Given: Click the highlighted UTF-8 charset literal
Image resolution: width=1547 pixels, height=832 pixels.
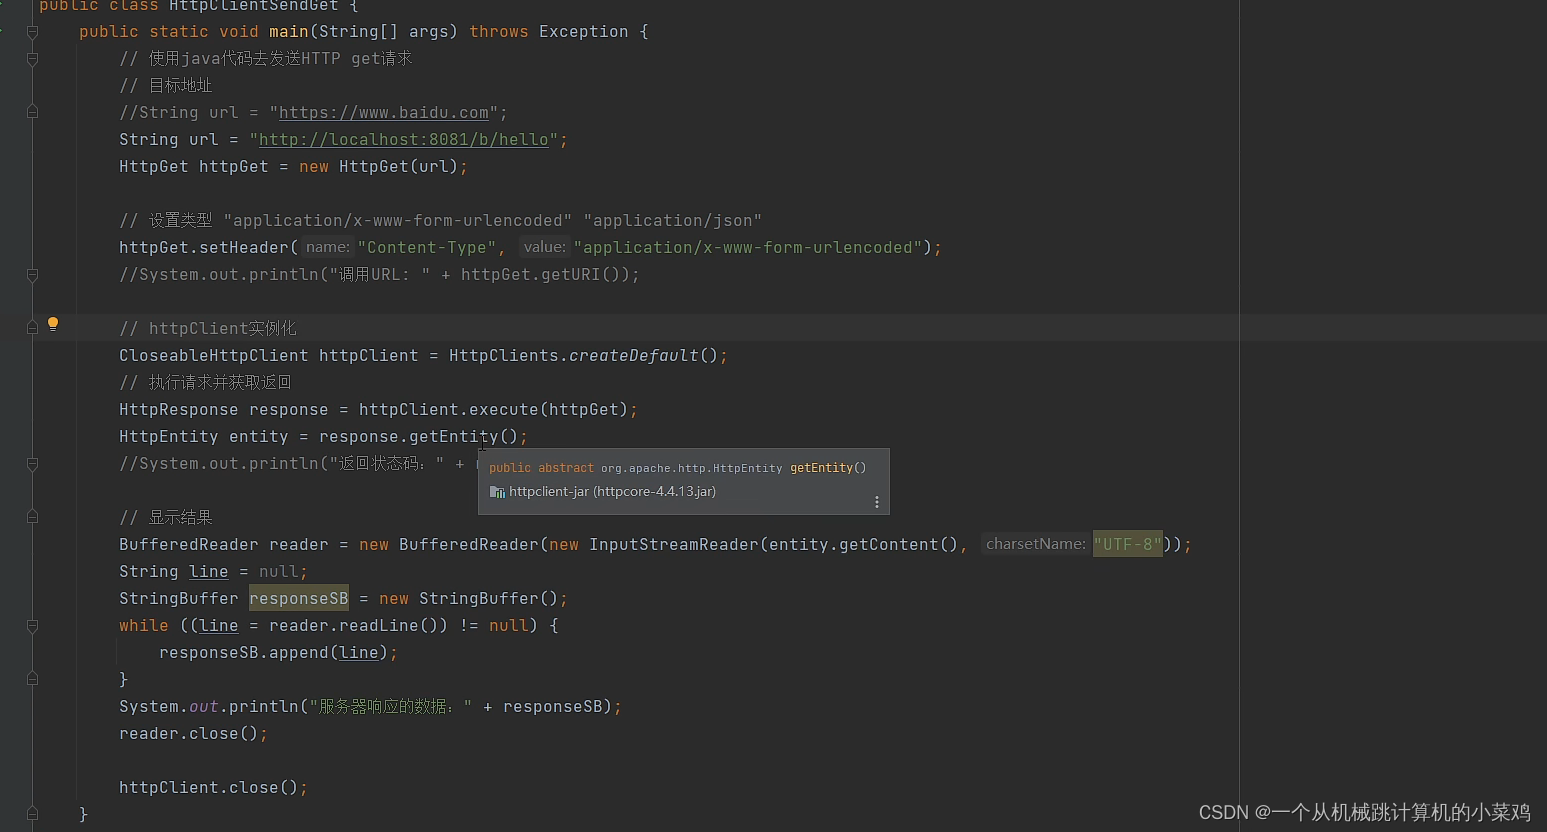Looking at the screenshot, I should (1127, 544).
